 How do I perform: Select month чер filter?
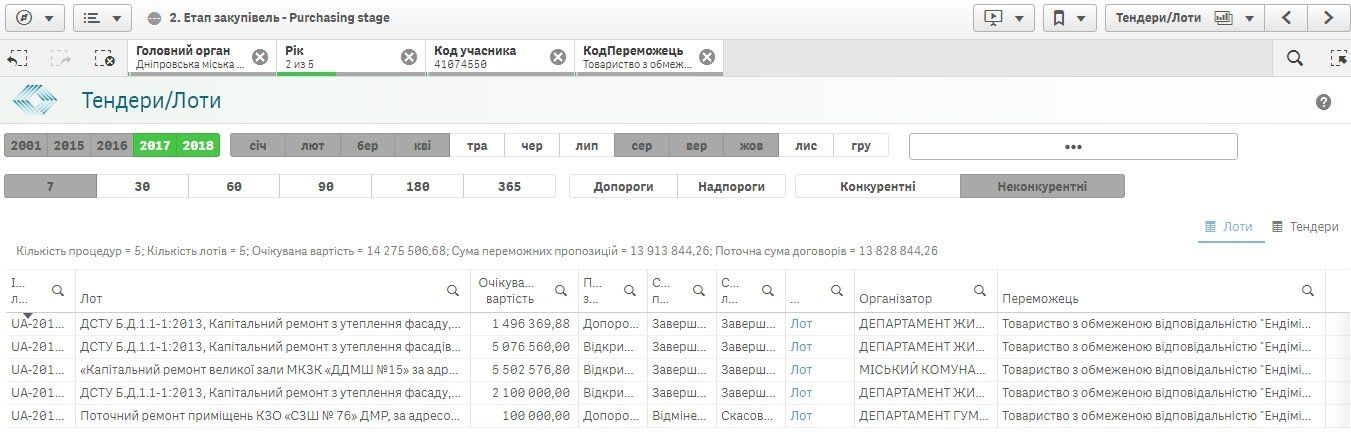(532, 146)
